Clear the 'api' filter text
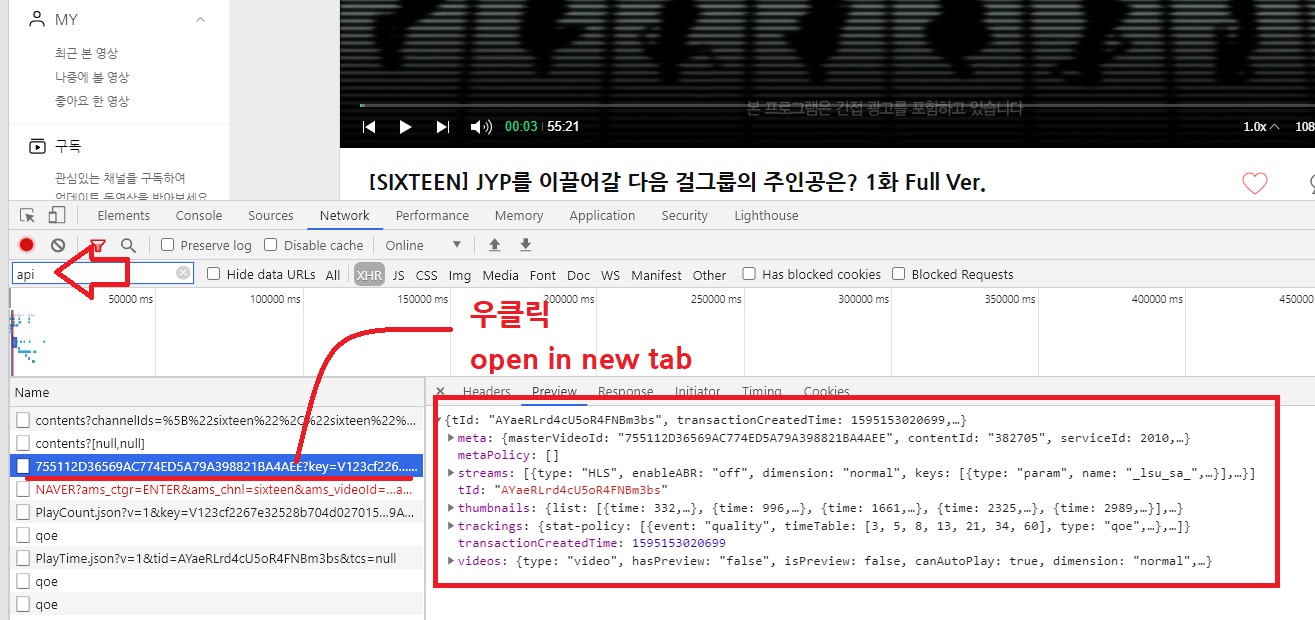 [183, 273]
